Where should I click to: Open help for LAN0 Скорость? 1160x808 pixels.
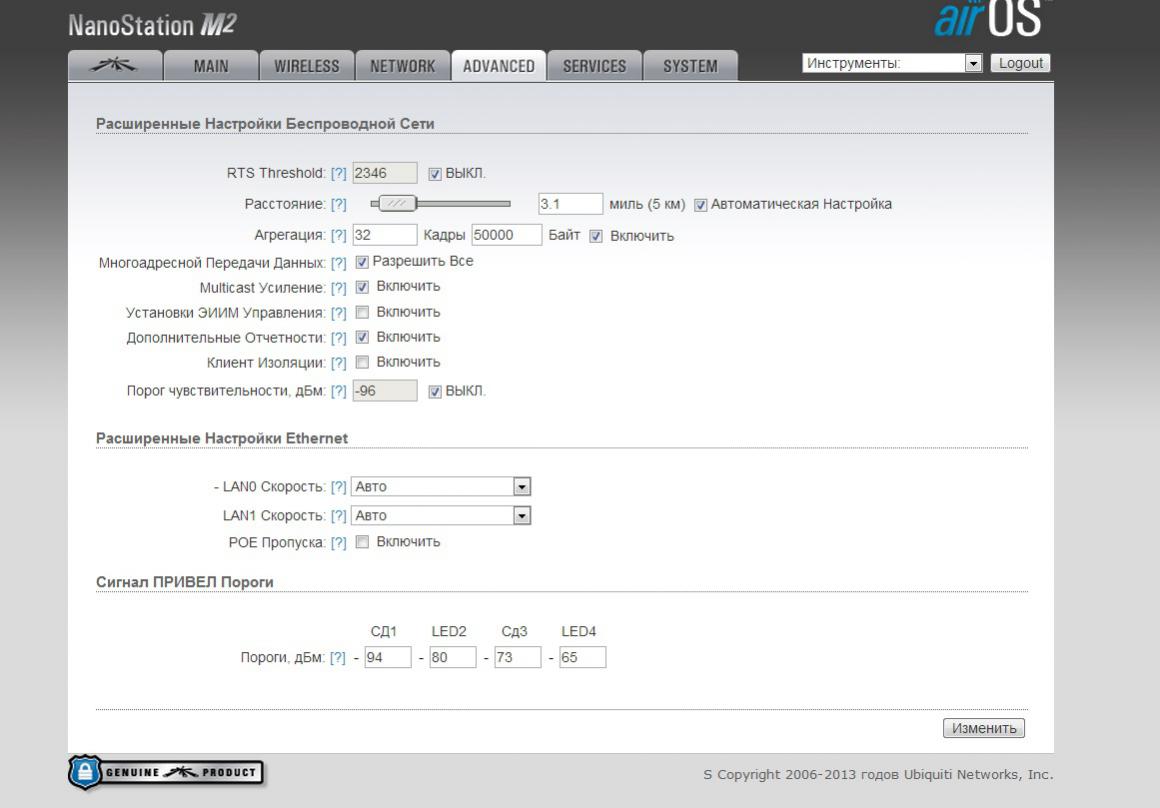338,487
